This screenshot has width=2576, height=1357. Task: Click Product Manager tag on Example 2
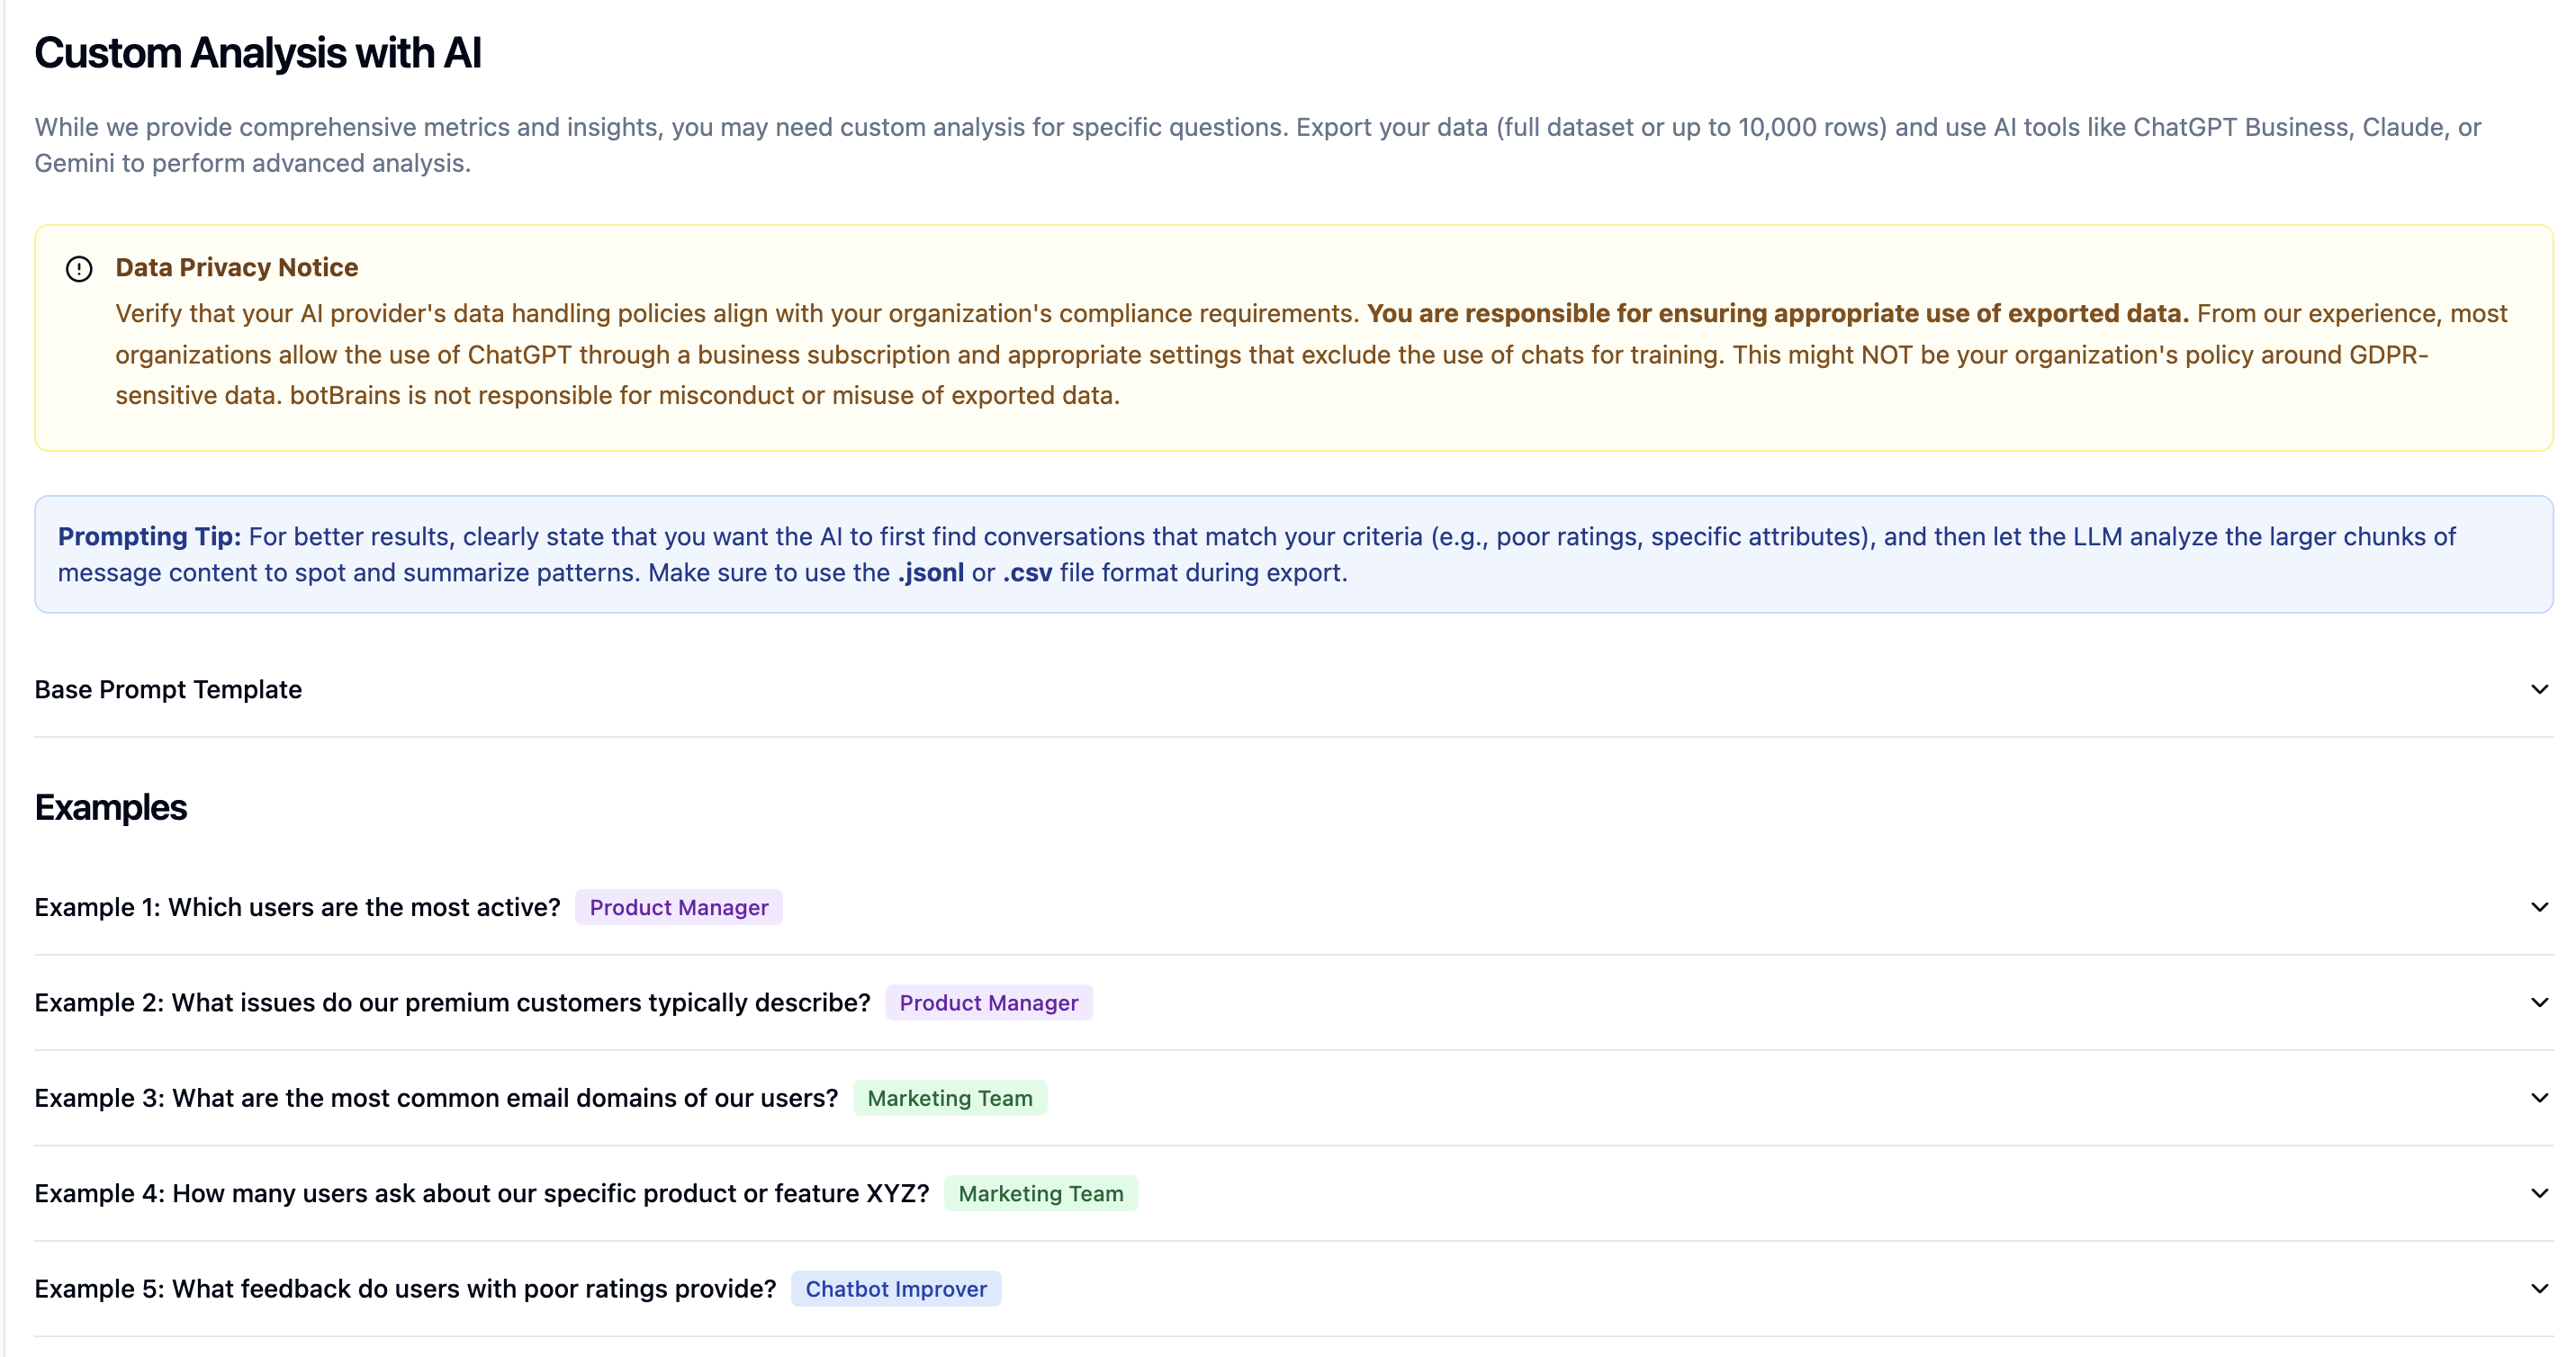(988, 1003)
